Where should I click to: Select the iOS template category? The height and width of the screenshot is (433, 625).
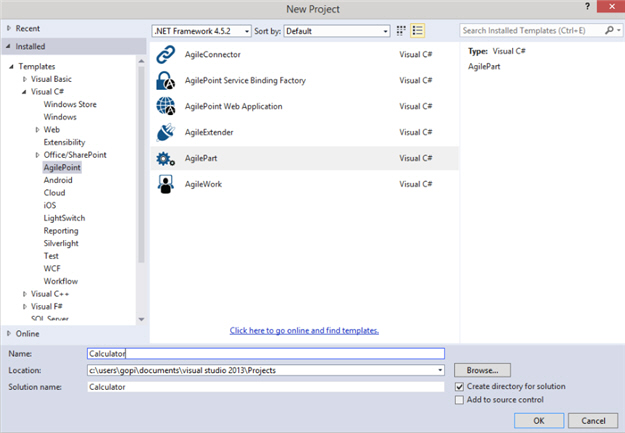coord(50,205)
